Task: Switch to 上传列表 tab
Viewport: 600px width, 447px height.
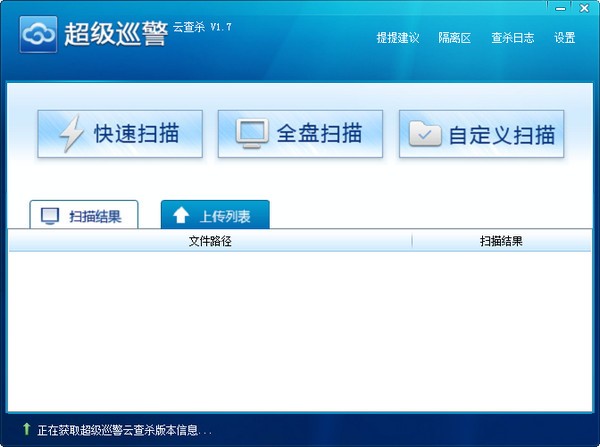Action: [215, 215]
